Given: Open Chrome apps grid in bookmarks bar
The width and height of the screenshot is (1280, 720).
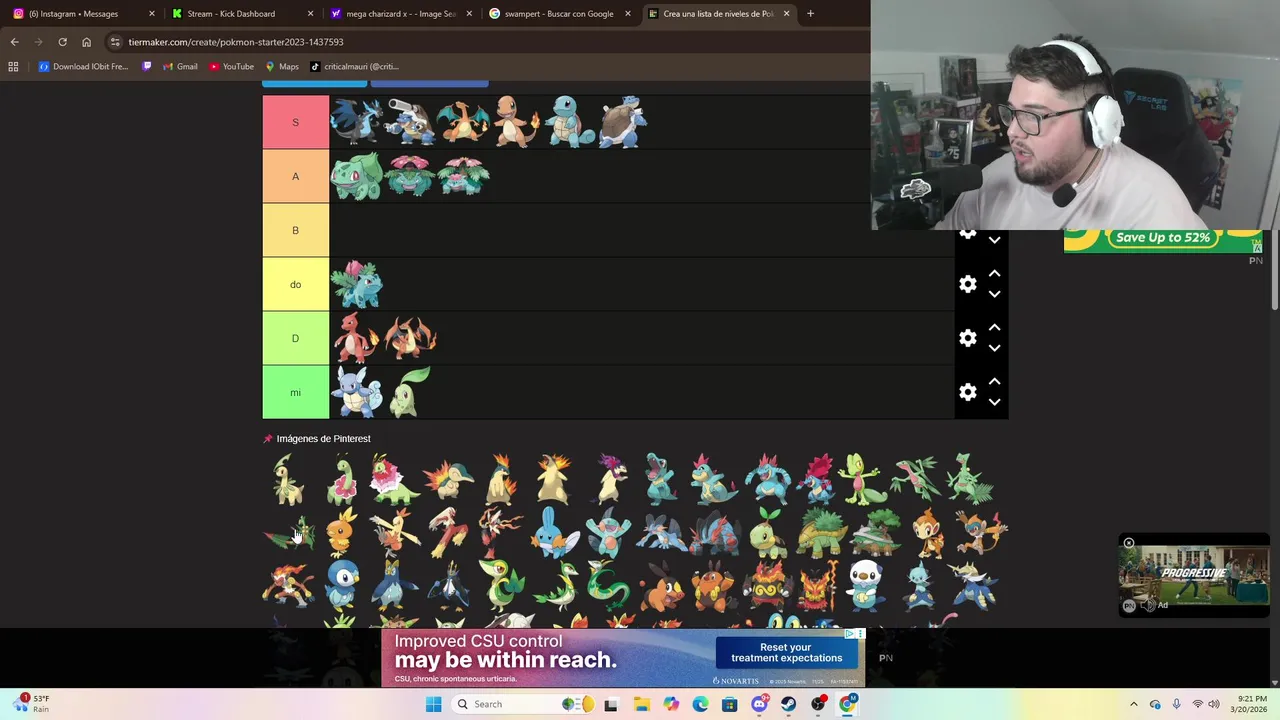Looking at the screenshot, I should click(13, 67).
